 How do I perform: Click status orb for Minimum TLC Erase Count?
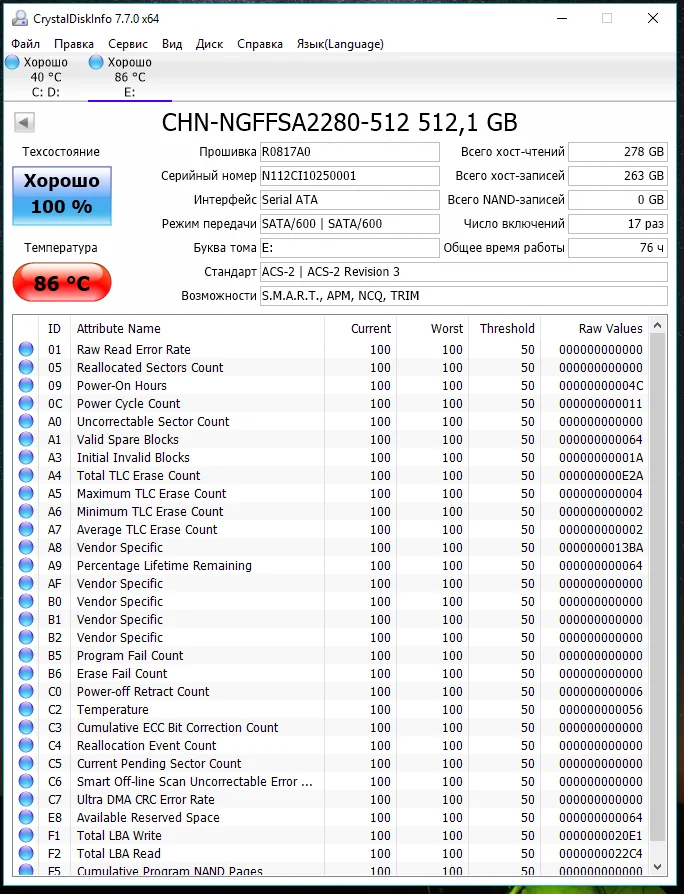point(26,511)
